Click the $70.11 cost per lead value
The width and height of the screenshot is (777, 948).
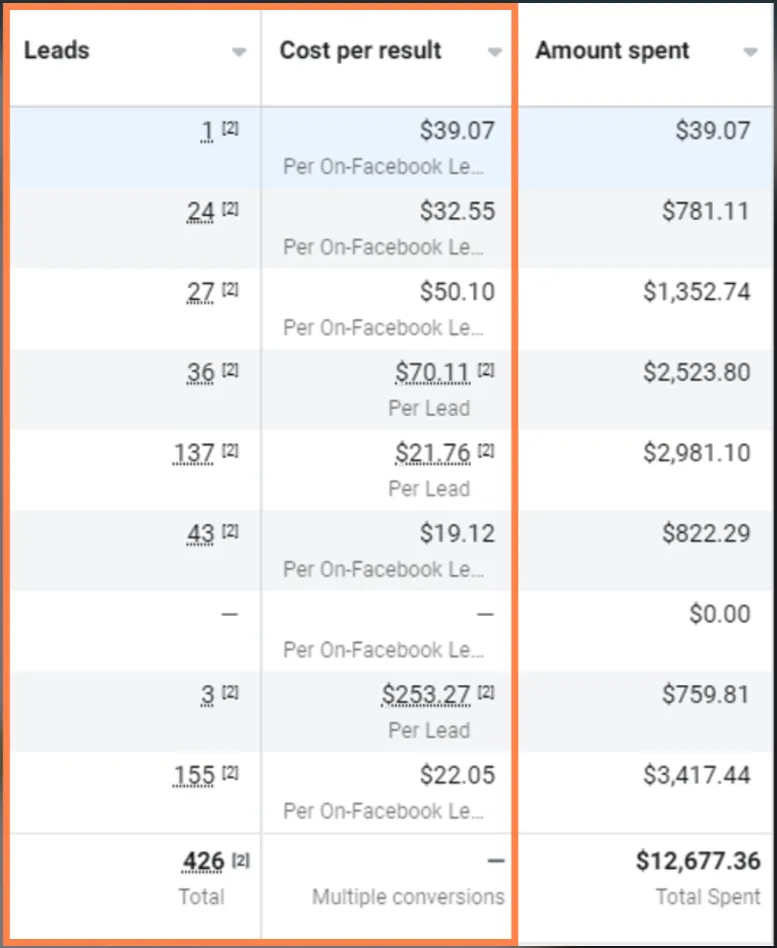(432, 372)
